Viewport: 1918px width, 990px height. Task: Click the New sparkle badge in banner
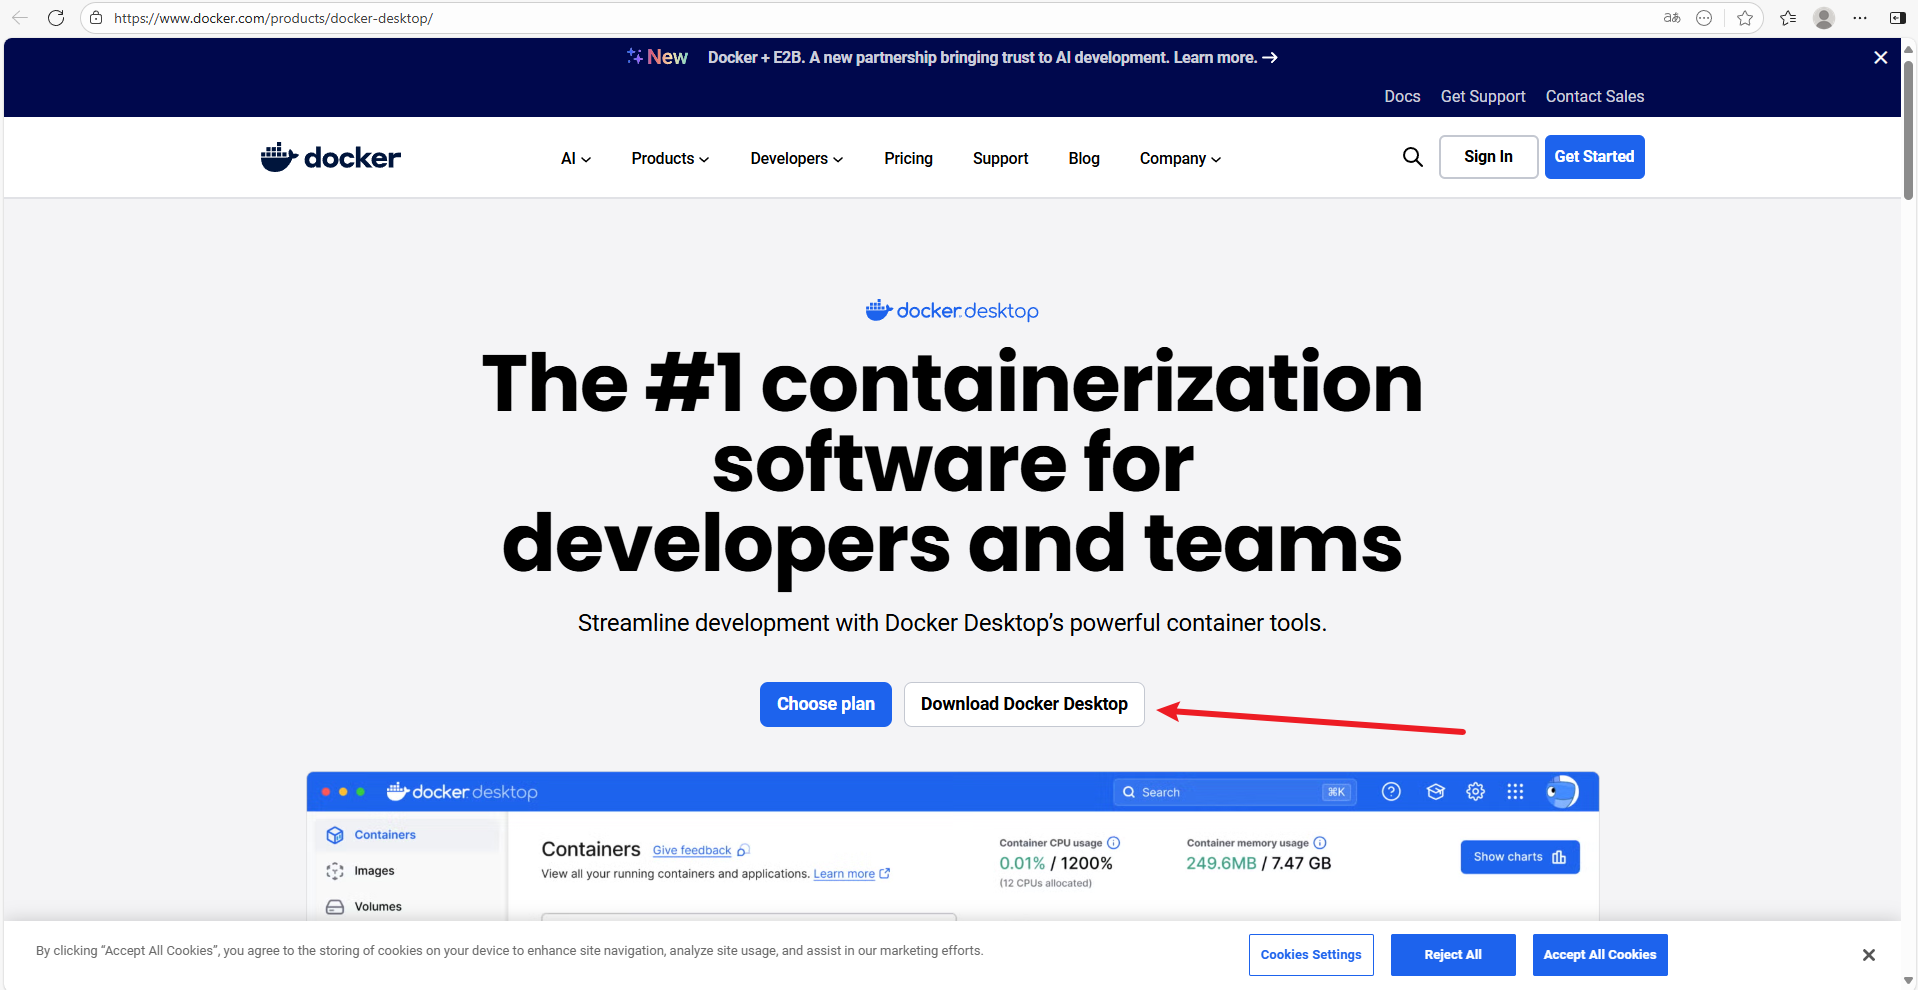click(657, 57)
